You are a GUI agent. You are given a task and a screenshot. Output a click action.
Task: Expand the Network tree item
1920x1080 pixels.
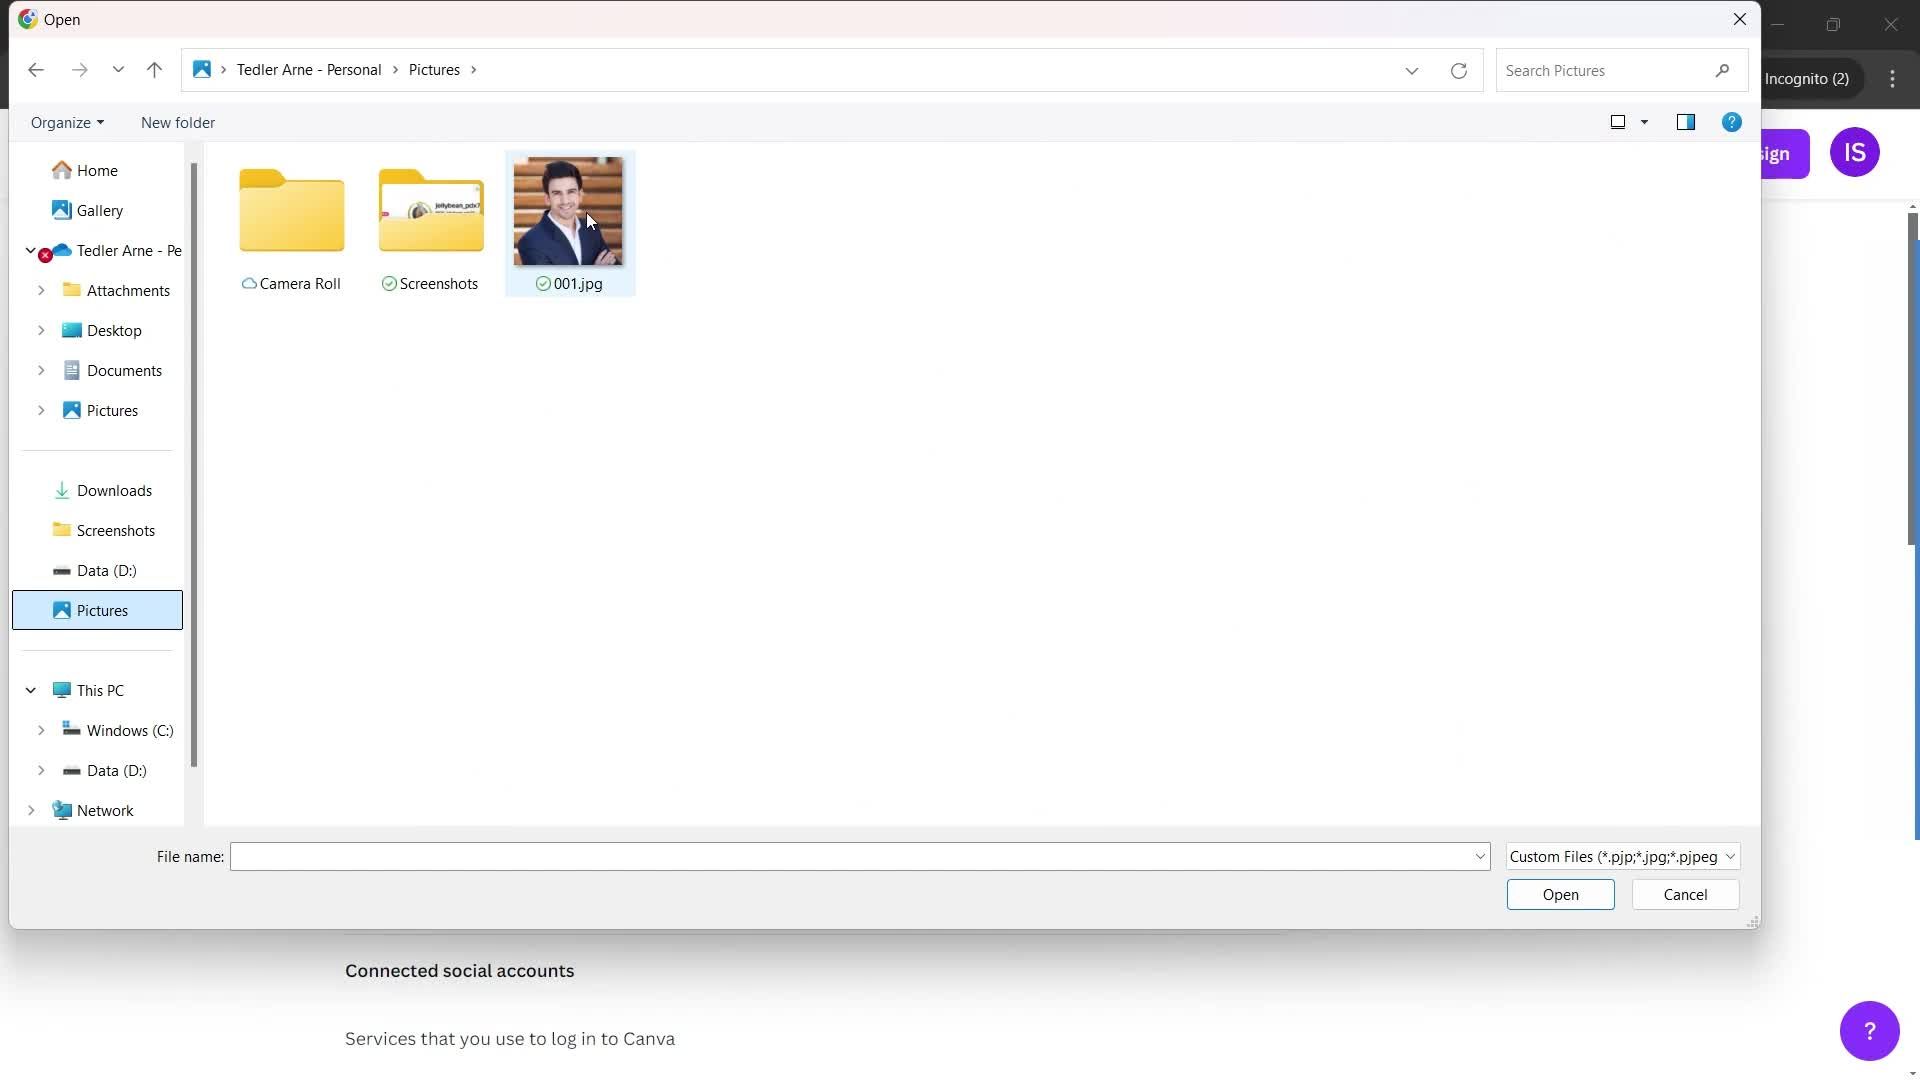(x=29, y=810)
